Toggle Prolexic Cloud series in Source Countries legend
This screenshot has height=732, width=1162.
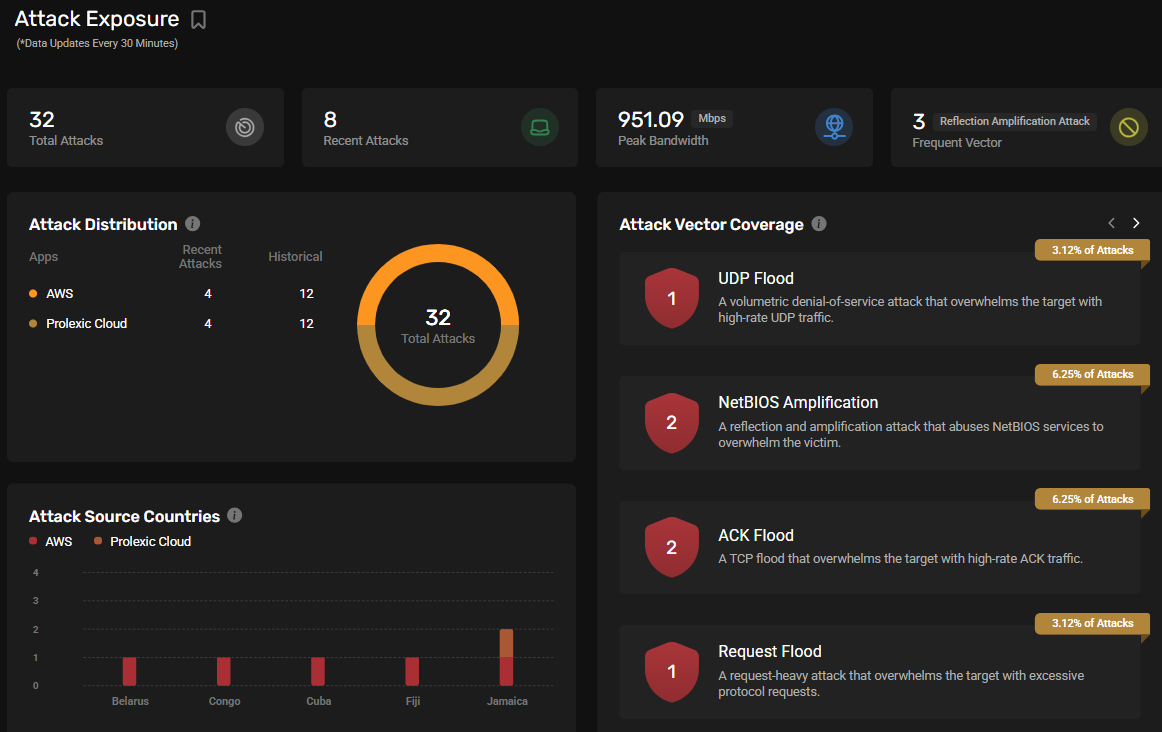tap(142, 542)
